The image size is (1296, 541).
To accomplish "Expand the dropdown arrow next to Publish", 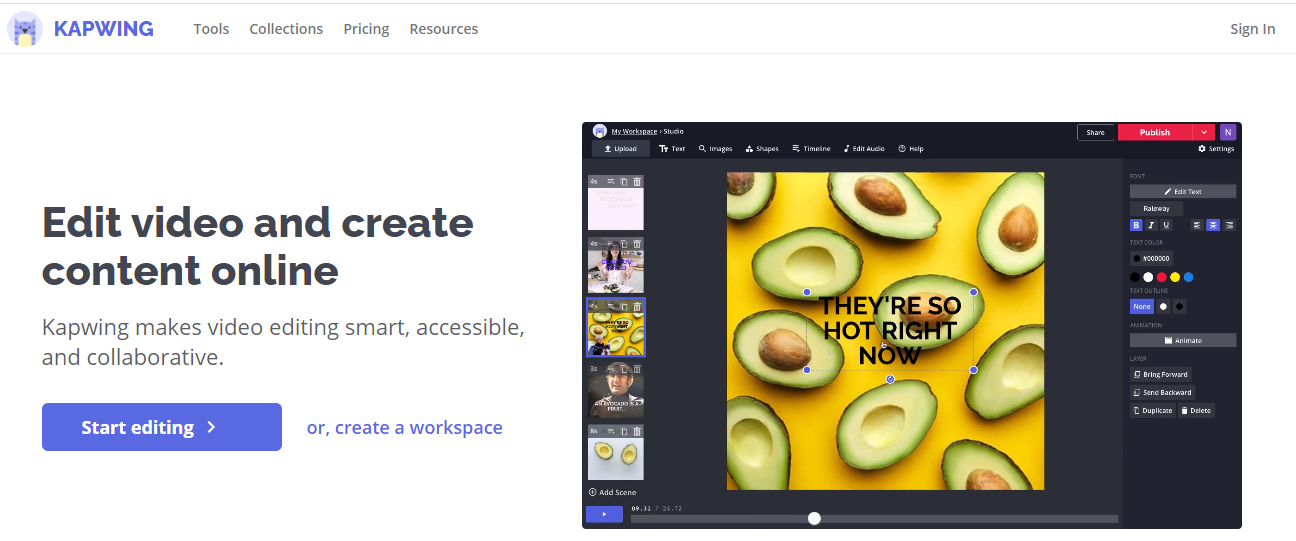I will pyautogui.click(x=1204, y=132).
